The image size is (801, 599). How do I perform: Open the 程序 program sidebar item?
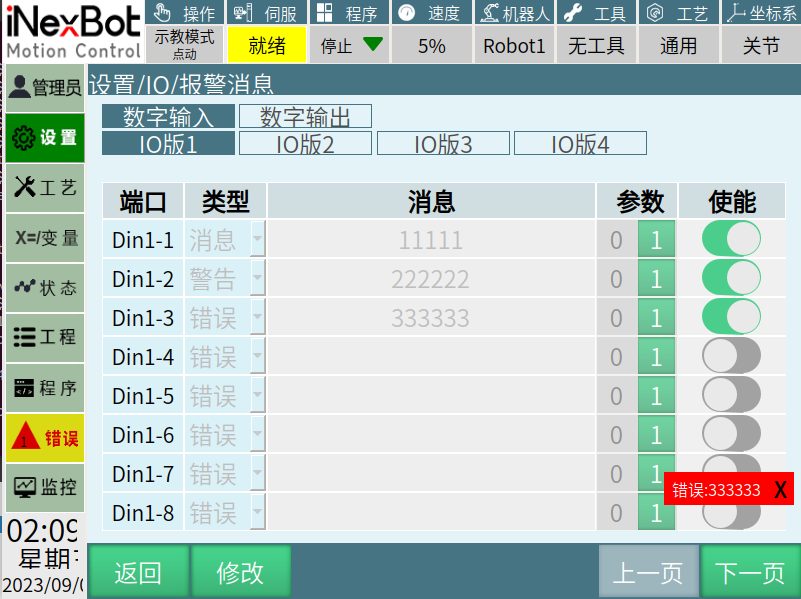coord(44,388)
